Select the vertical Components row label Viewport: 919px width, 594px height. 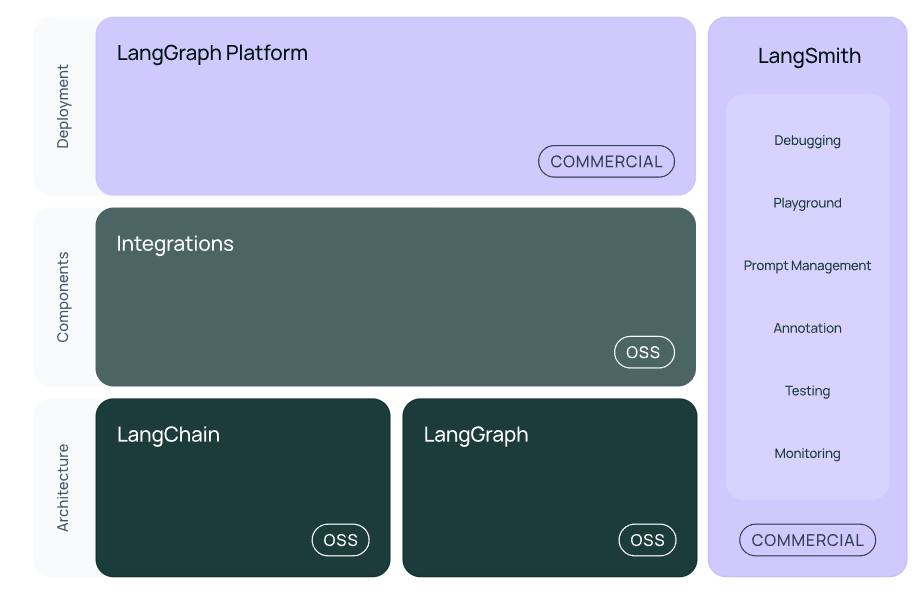point(64,297)
